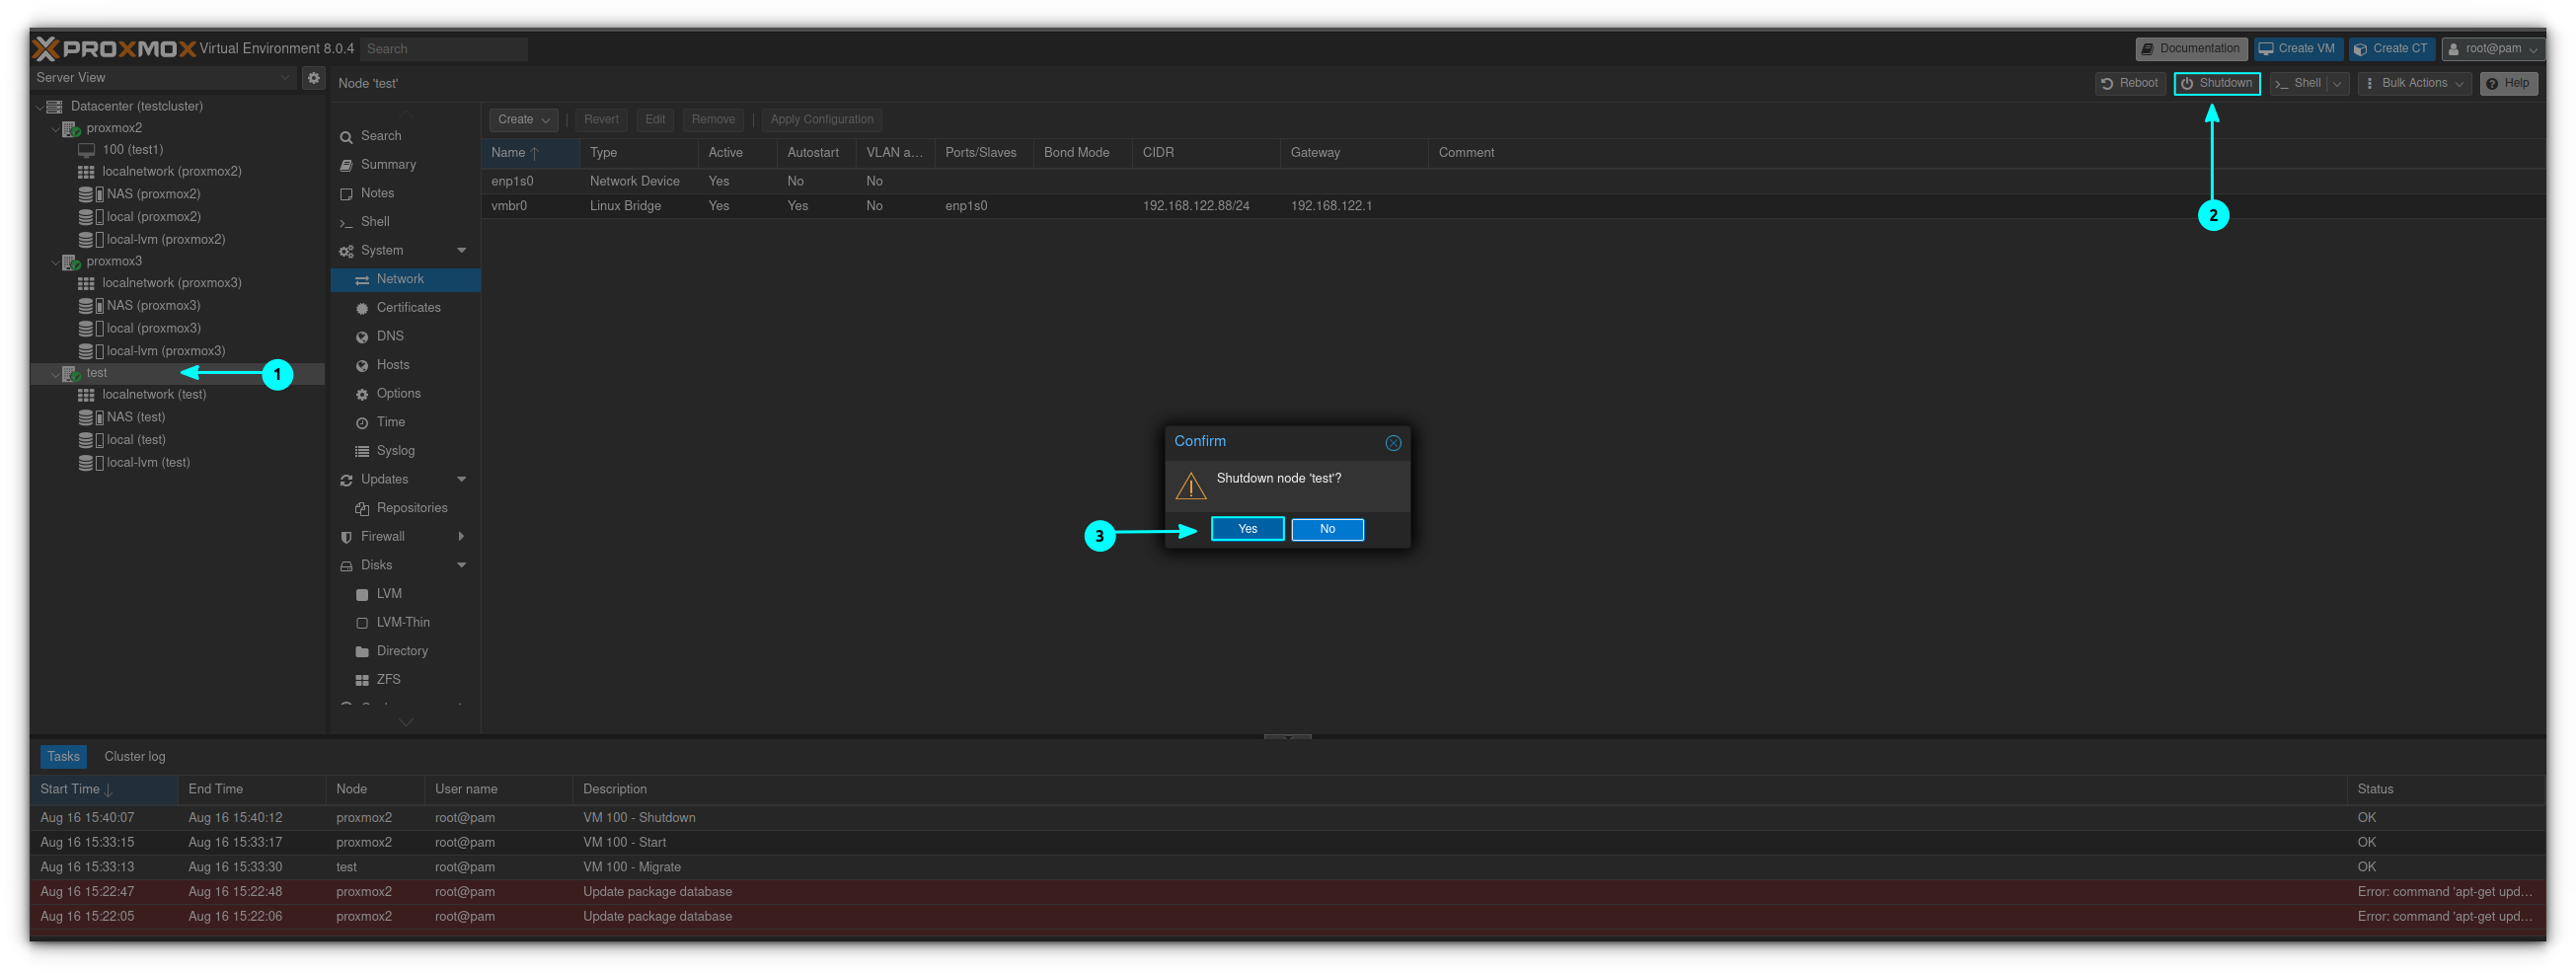Sort tasks by Start Time column
2576x973 pixels.
coord(105,790)
